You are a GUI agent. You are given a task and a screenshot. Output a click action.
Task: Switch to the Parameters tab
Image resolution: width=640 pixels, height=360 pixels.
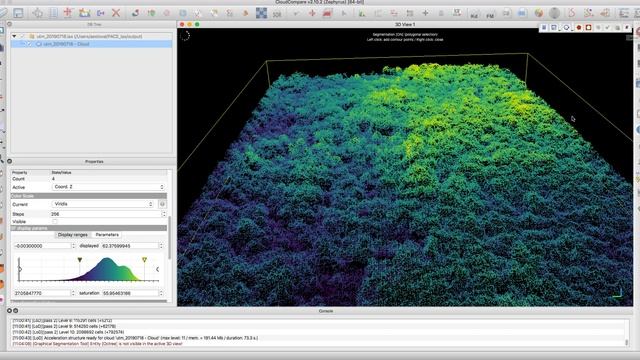pyautogui.click(x=107, y=235)
